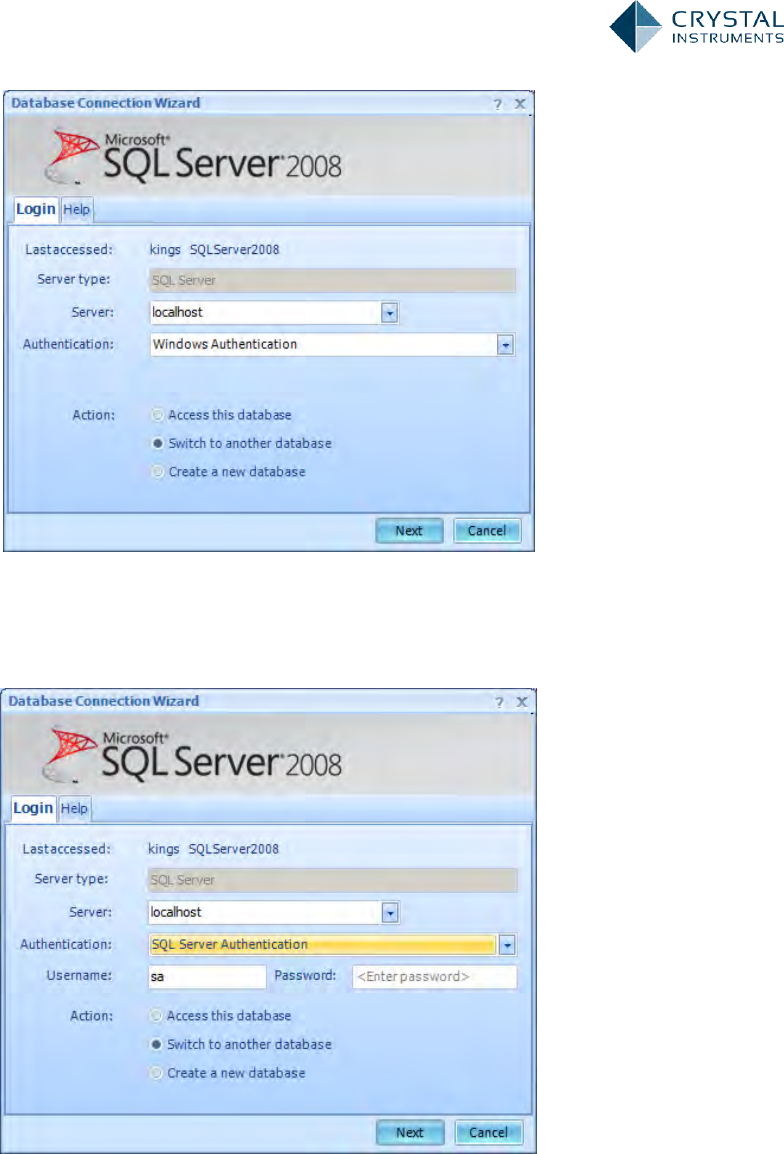Close the upper Database Connection Wizard window

(520, 104)
